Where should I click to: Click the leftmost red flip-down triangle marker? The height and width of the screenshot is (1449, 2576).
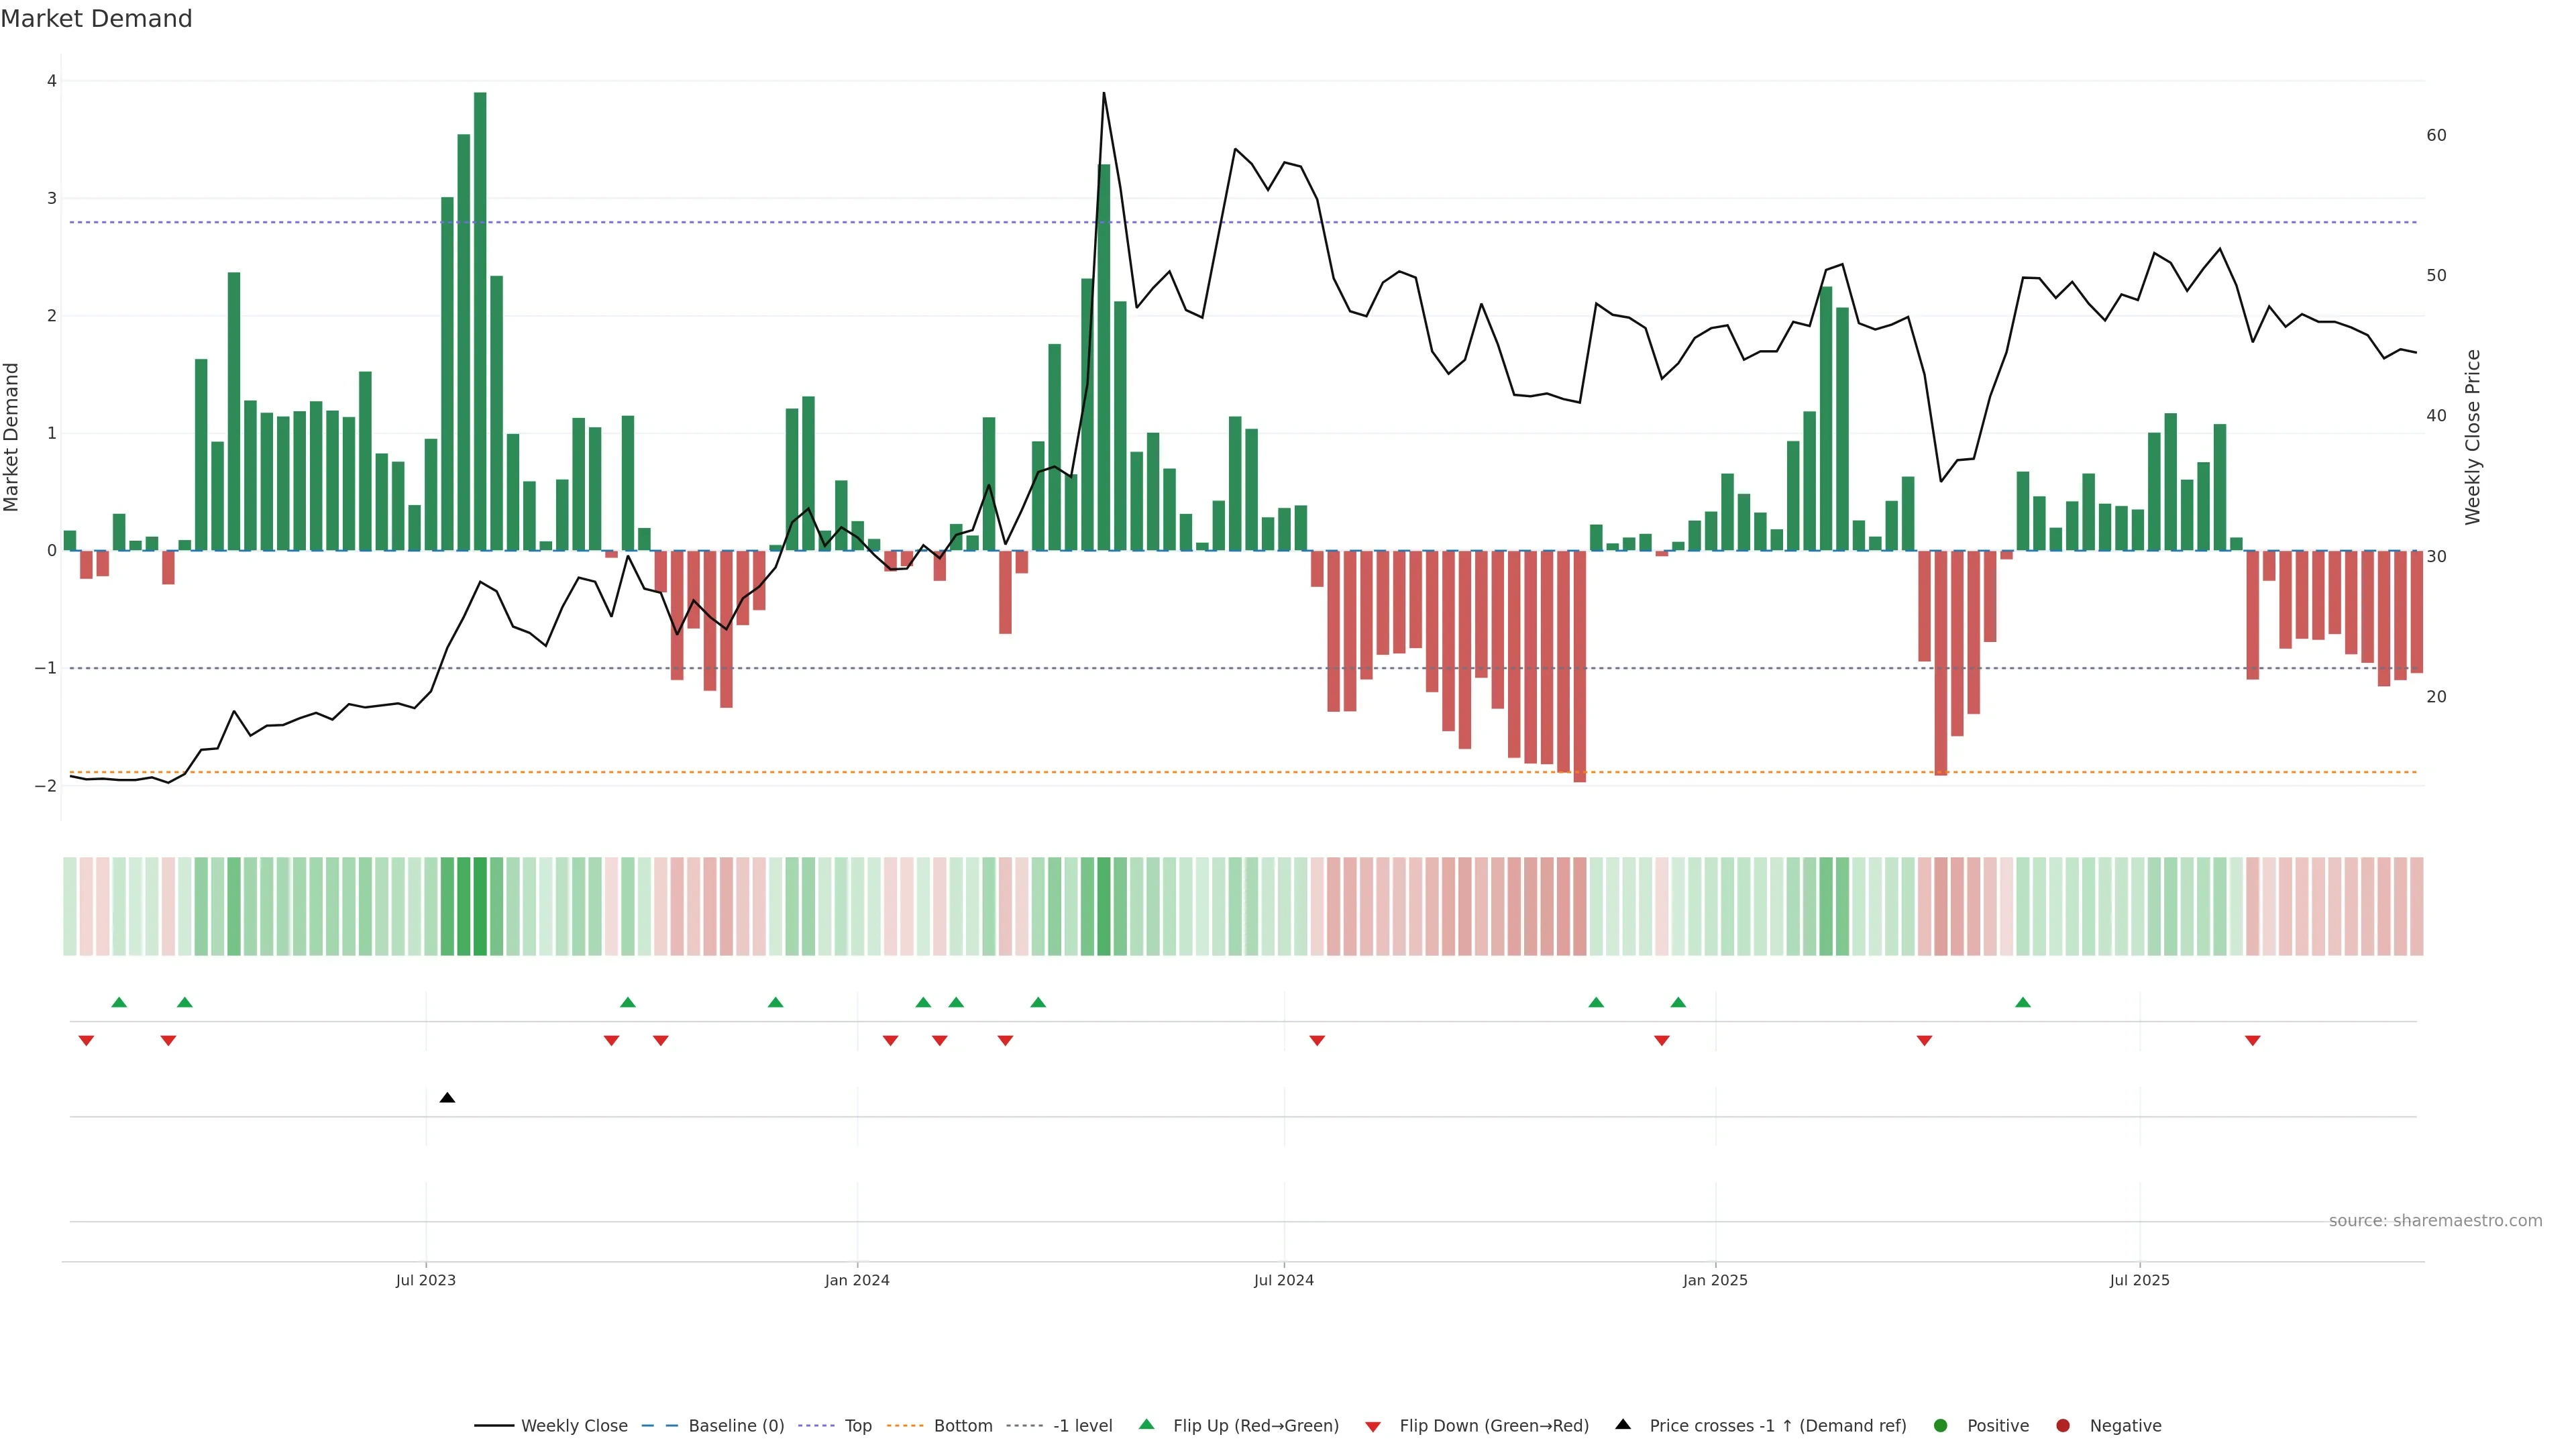[x=86, y=1041]
